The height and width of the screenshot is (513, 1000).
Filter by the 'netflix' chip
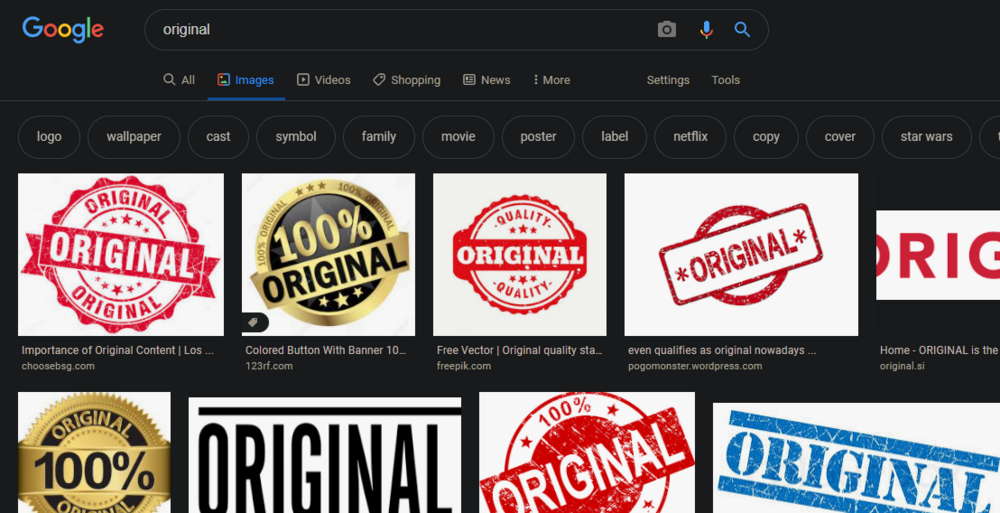tap(690, 137)
